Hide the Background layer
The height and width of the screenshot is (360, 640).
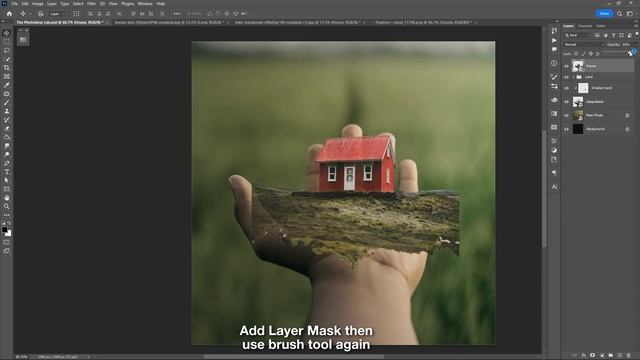566,129
